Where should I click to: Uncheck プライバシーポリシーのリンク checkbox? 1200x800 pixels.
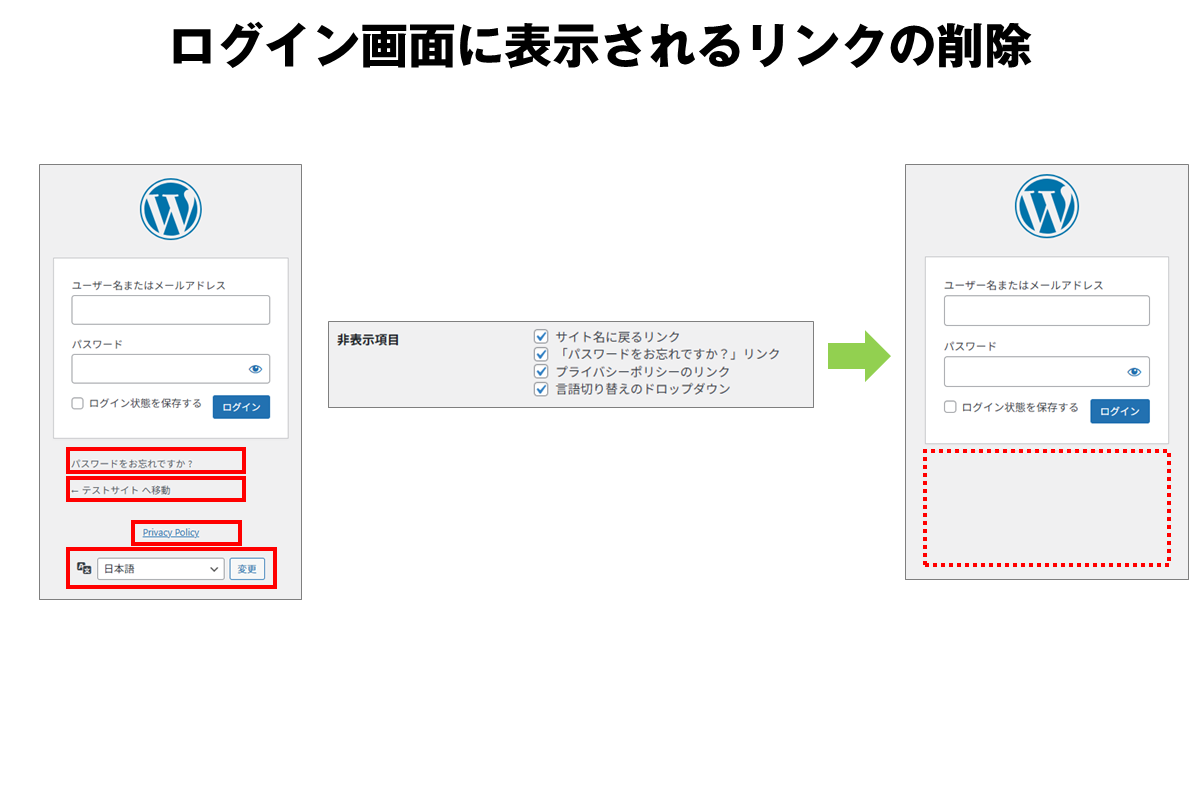point(542,371)
